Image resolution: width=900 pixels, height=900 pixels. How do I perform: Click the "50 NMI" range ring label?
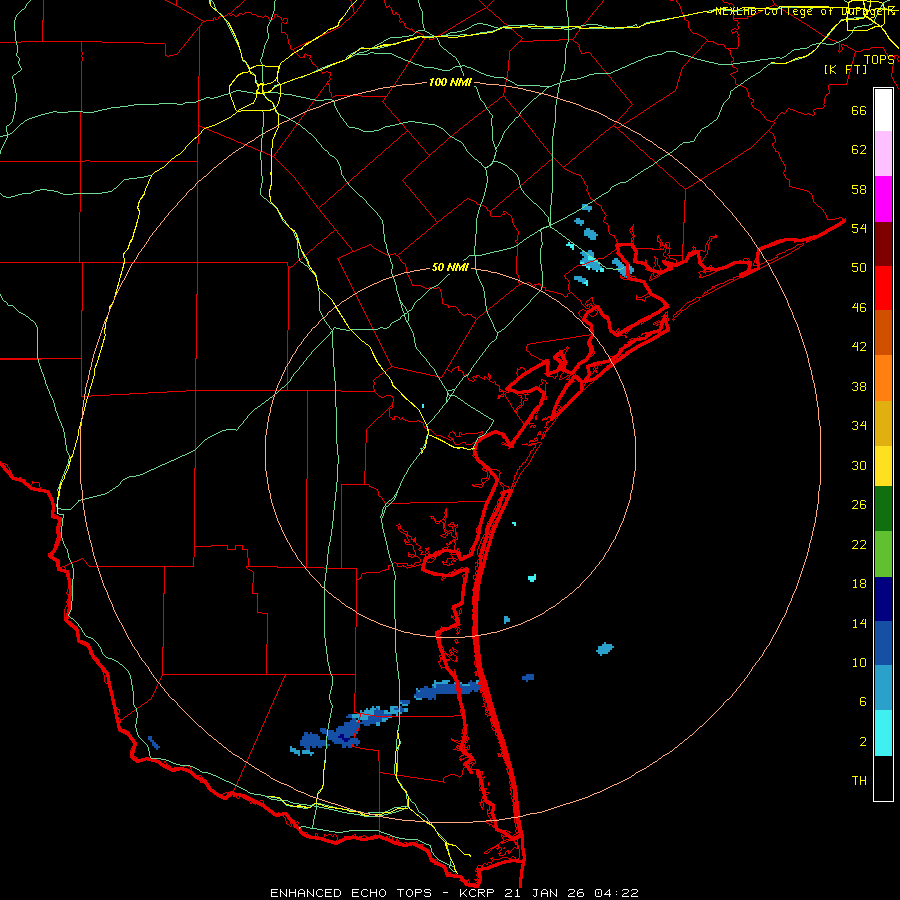[450, 267]
